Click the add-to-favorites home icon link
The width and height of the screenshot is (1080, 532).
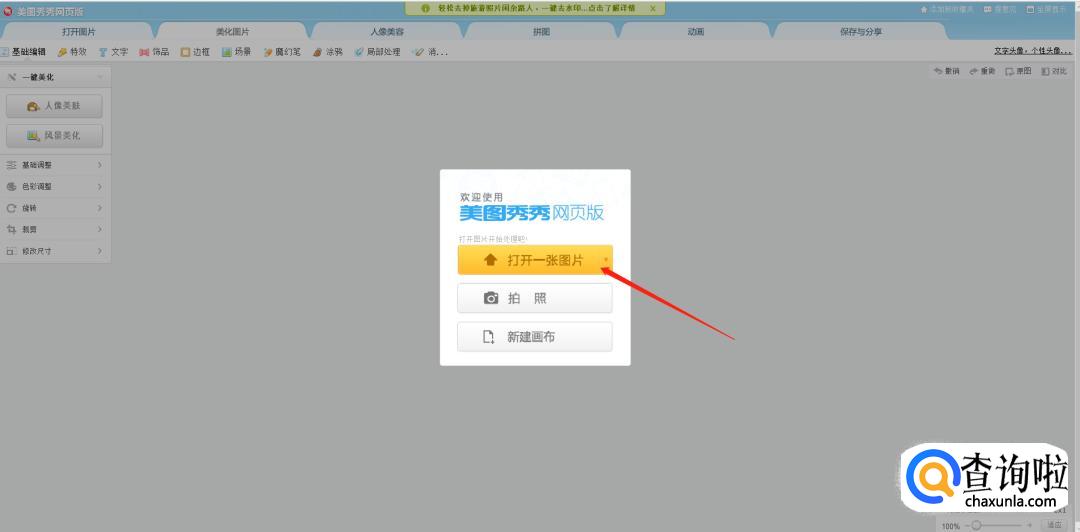[x=947, y=10]
